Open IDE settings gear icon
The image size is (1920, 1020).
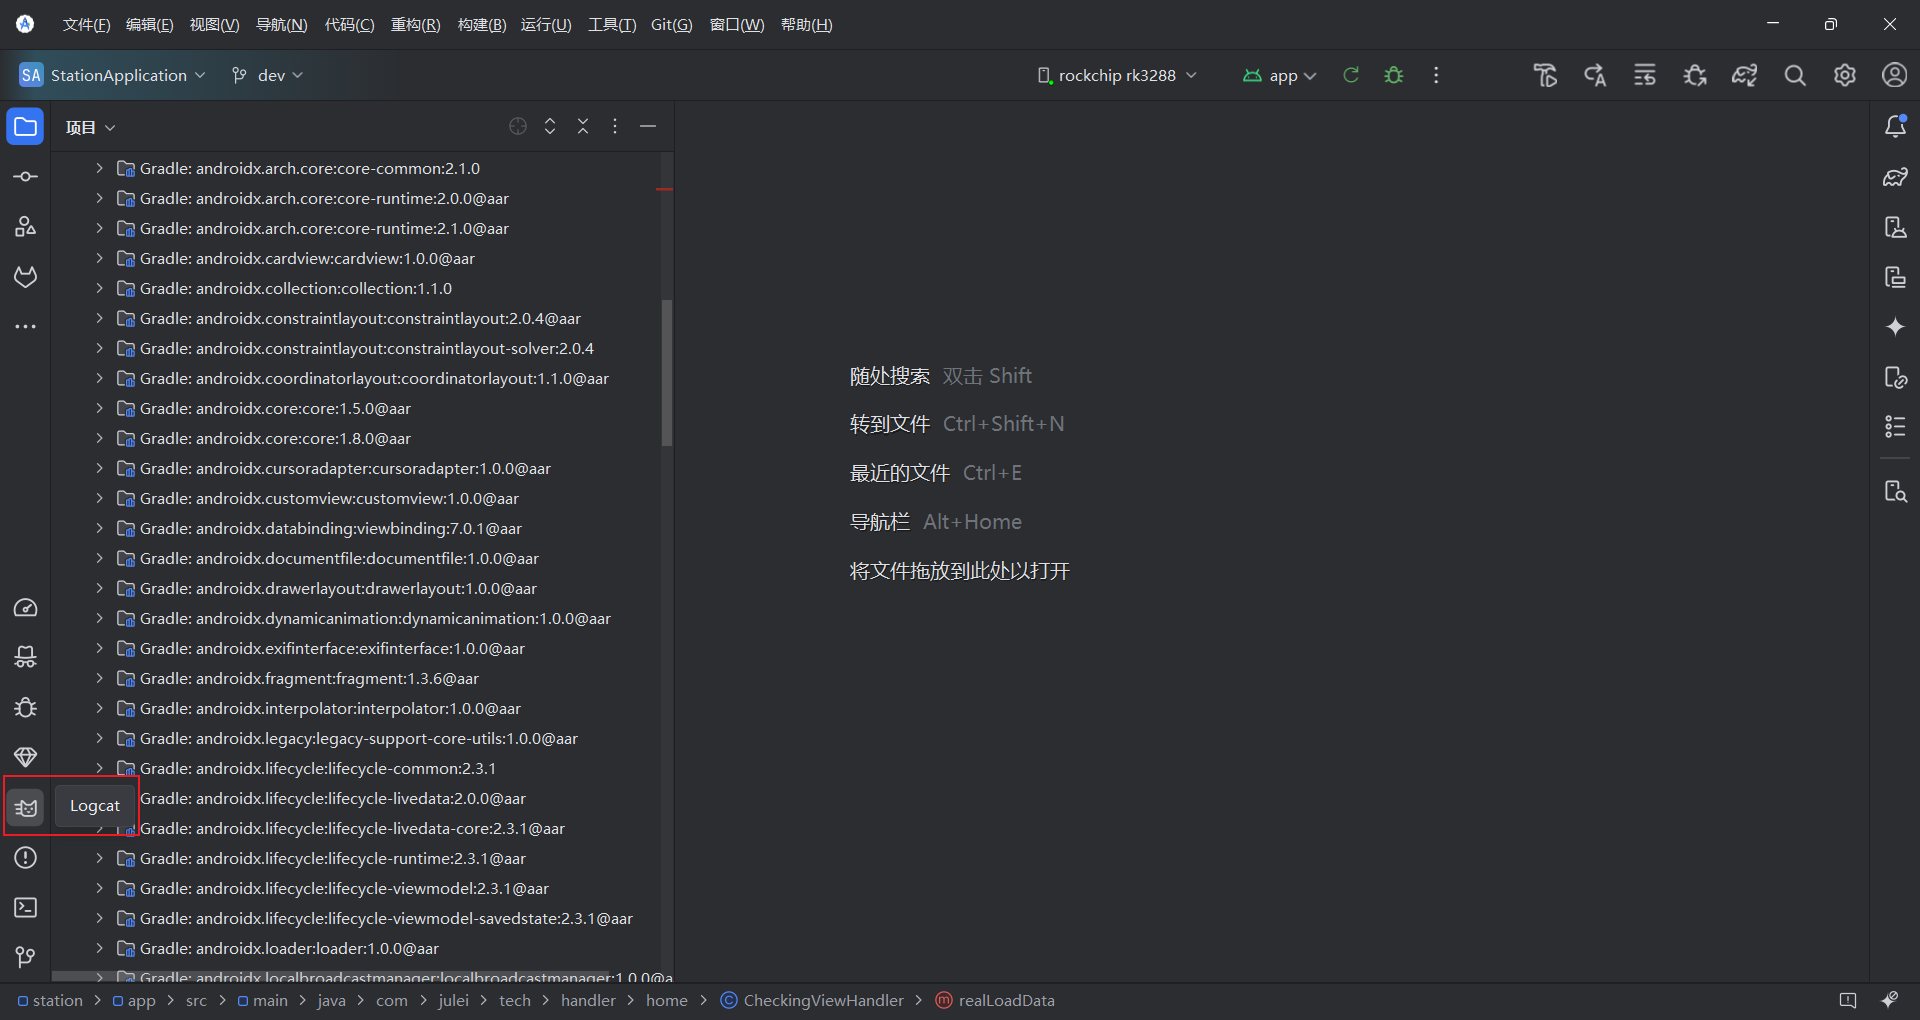tap(1845, 75)
